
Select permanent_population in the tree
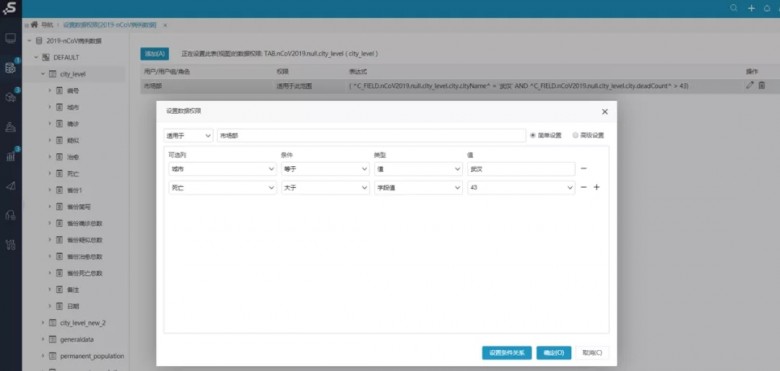[92, 356]
